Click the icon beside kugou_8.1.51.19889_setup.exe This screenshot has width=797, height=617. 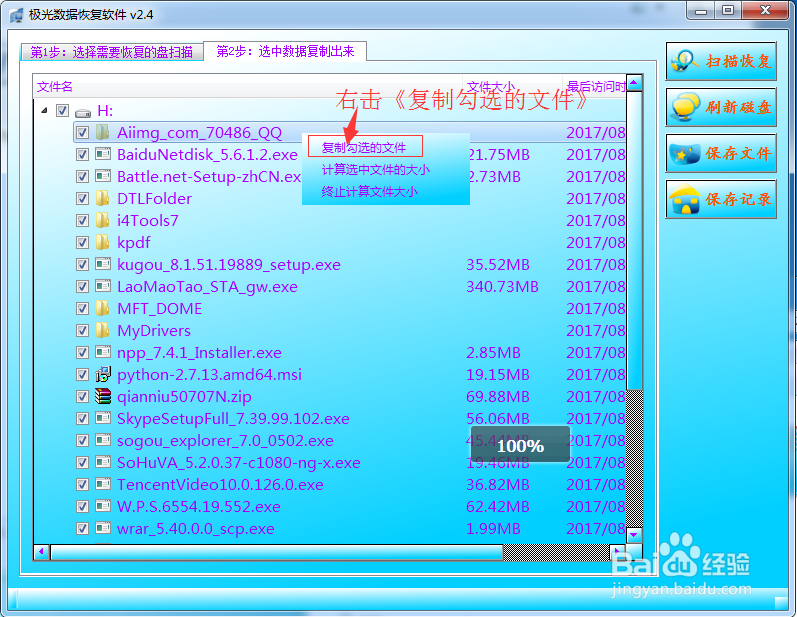click(x=103, y=264)
